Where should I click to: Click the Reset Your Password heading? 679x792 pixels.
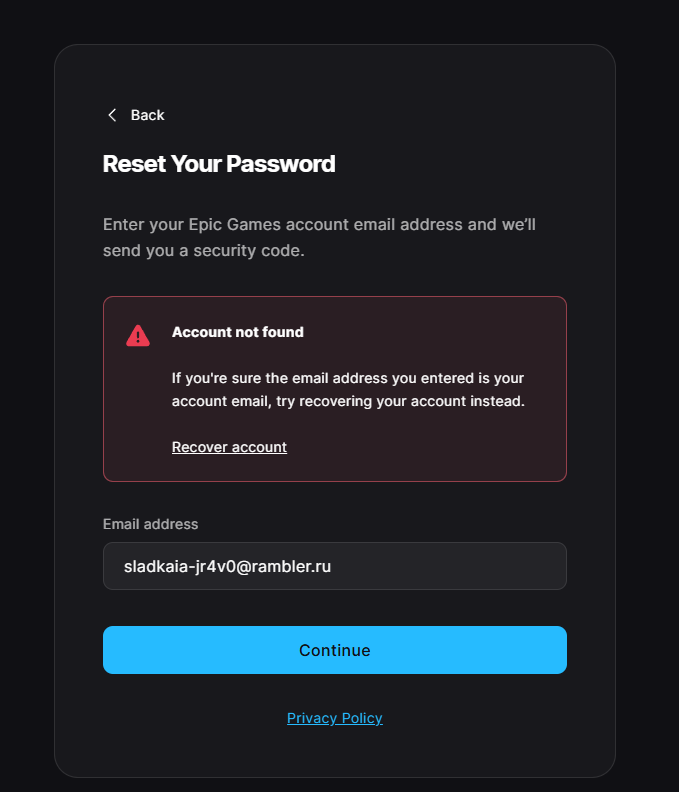tap(219, 164)
